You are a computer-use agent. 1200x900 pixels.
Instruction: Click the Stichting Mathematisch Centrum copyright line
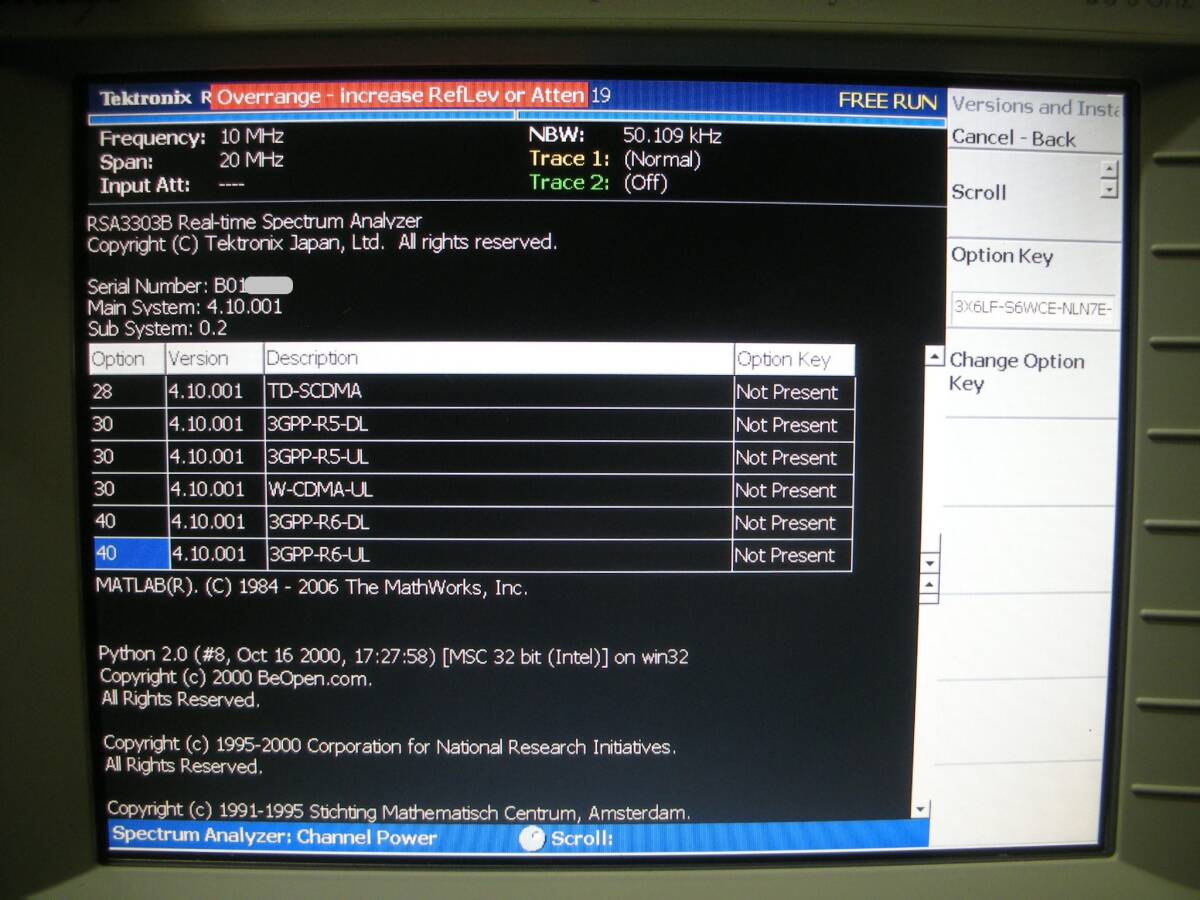pyautogui.click(x=398, y=810)
